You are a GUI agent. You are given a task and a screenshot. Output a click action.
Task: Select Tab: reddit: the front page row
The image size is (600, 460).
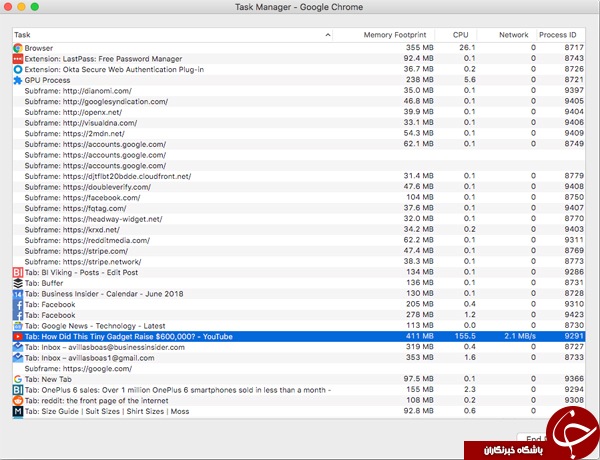(x=298, y=401)
